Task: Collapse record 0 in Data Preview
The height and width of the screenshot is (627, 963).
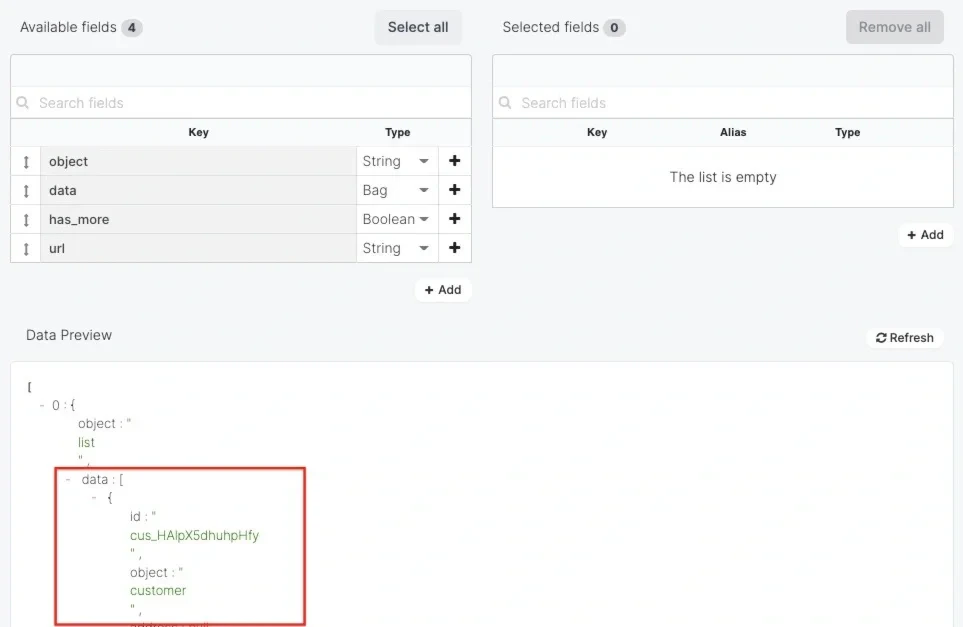Action: [43, 405]
